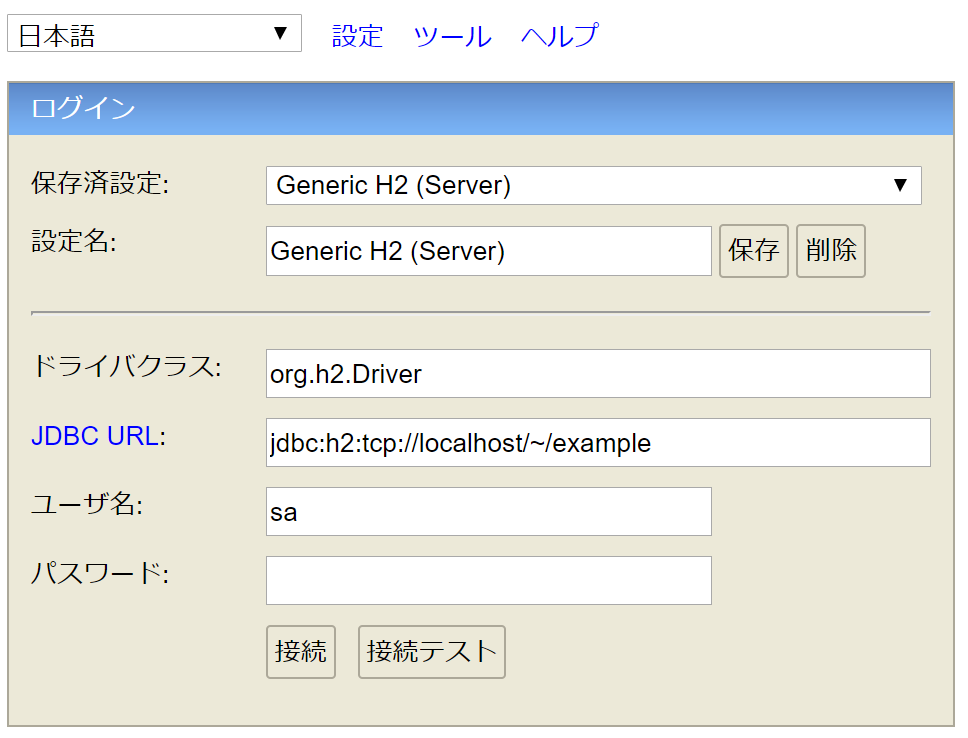Click the empty パスワード field
Viewport: 968px width, 738px height.
click(x=488, y=581)
